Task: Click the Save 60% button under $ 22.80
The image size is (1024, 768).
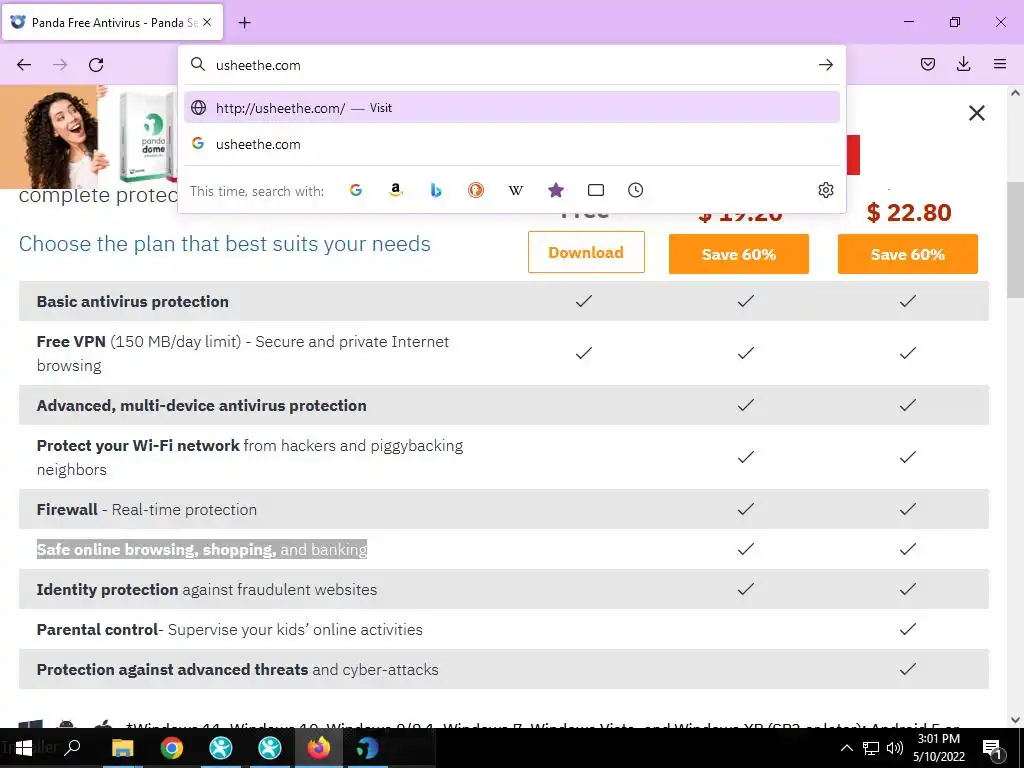Action: pyautogui.click(x=908, y=254)
